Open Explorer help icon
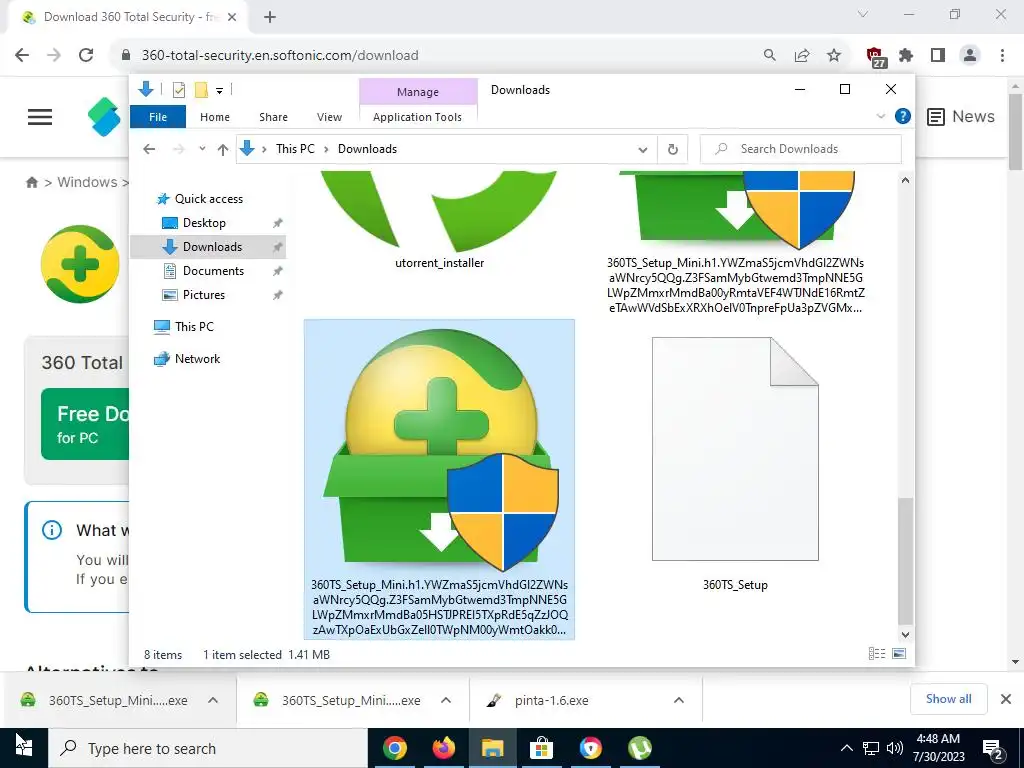 [903, 116]
